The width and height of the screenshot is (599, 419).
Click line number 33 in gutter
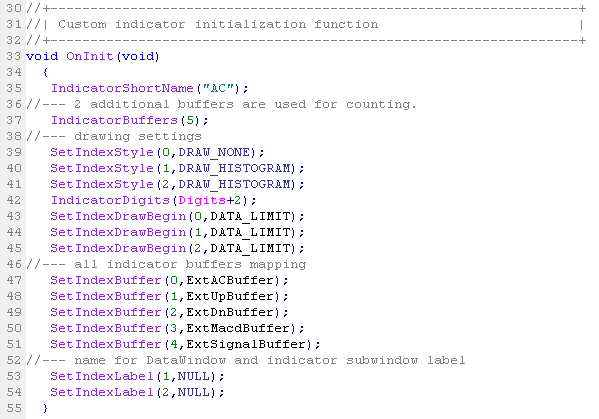pyautogui.click(x=13, y=56)
